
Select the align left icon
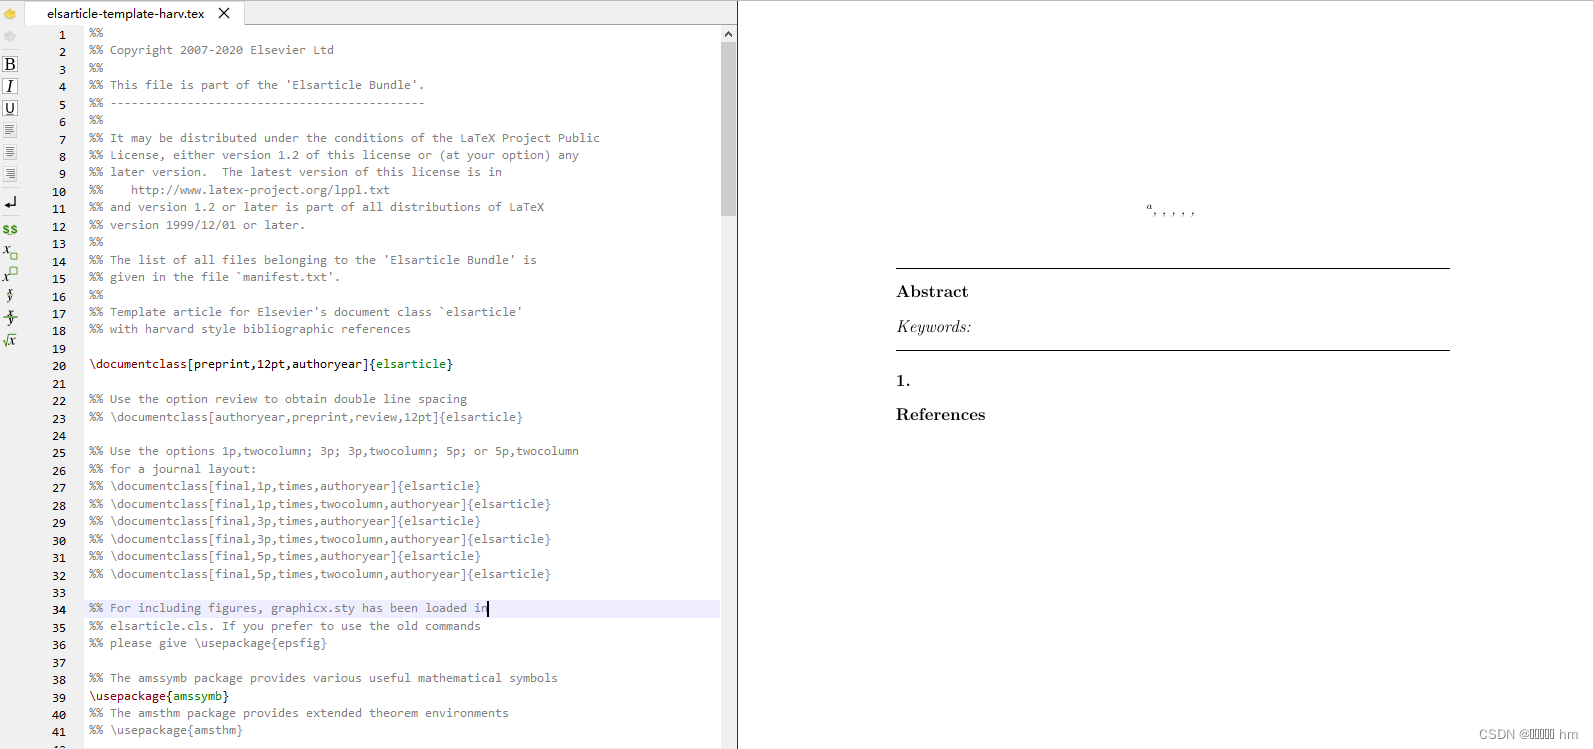(10, 130)
